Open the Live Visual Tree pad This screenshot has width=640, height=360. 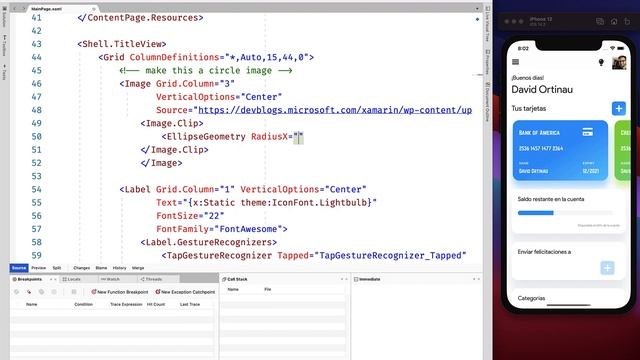pos(487,24)
